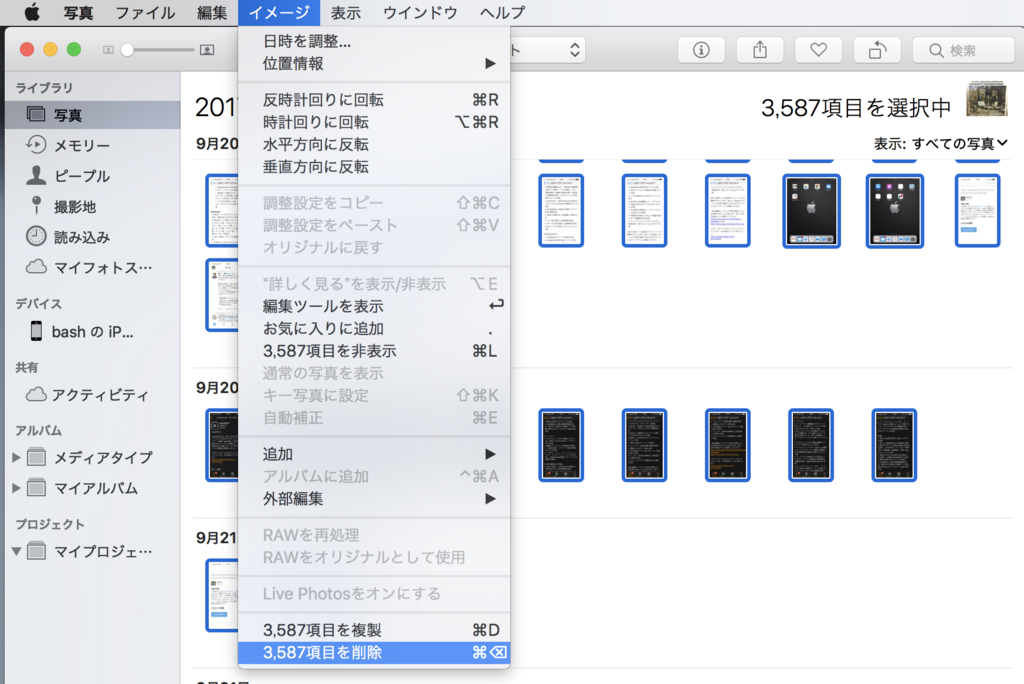1024x684 pixels.
Task: Click in the 検索 search field
Action: 963,50
